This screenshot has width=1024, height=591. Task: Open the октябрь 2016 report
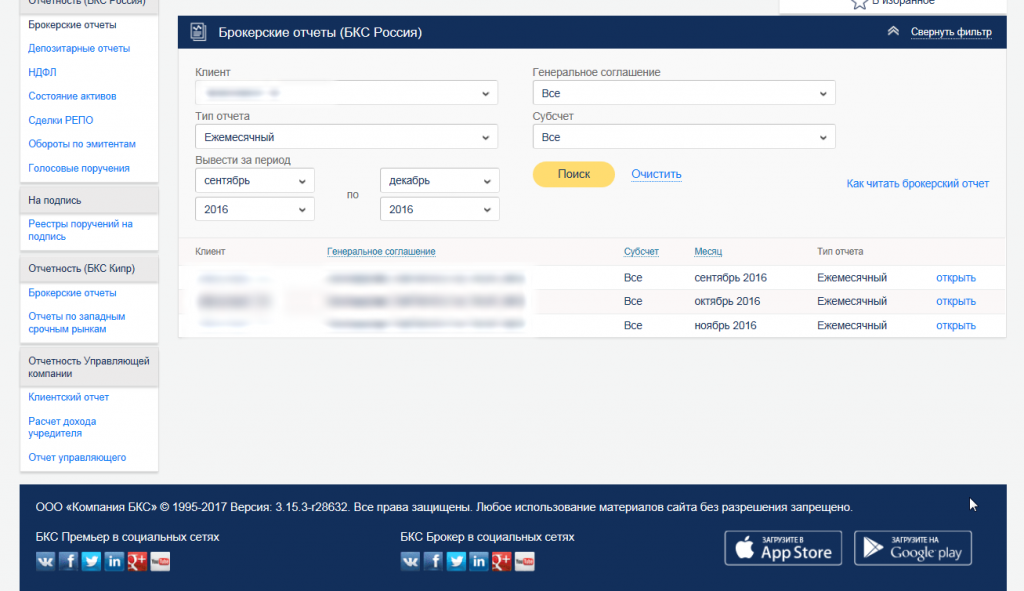tap(955, 301)
